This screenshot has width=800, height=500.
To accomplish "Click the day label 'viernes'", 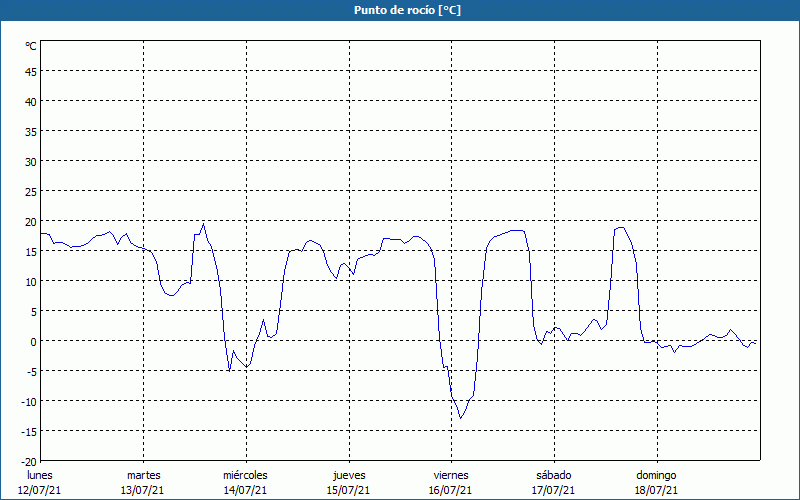I will 451,476.
